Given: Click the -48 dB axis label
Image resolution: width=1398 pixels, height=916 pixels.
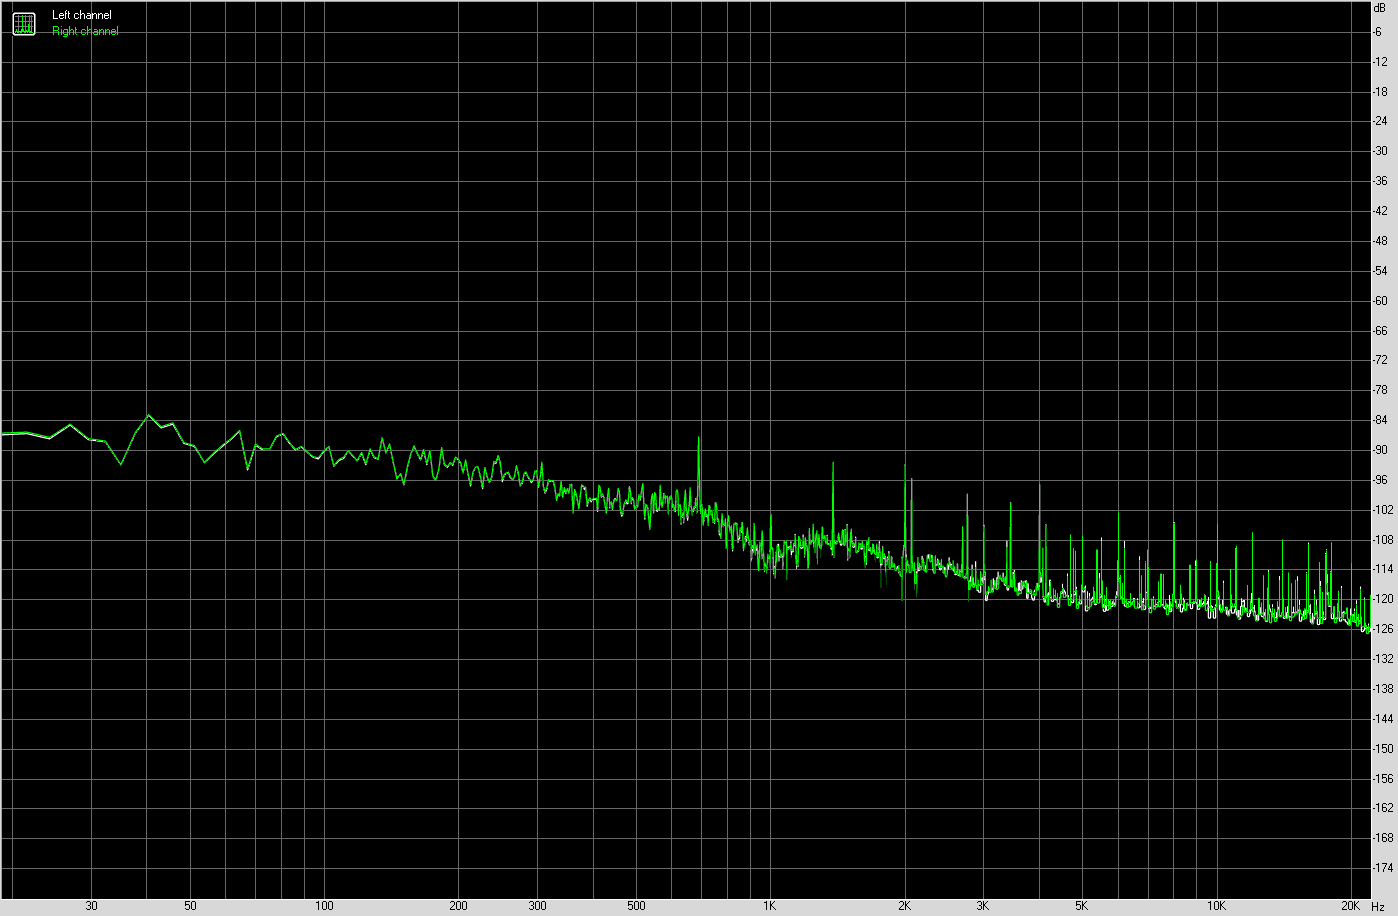Looking at the screenshot, I should (x=1381, y=241).
